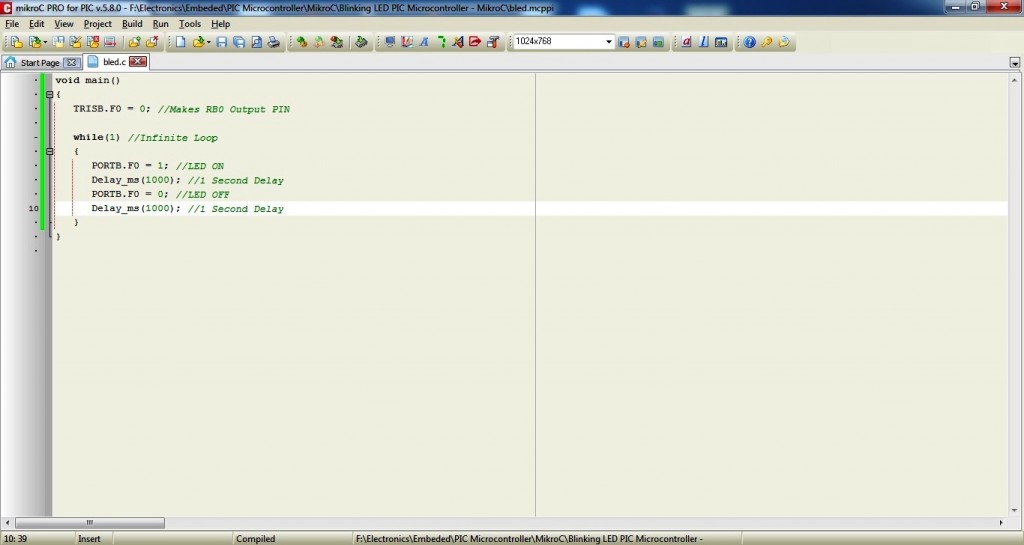Viewport: 1024px width, 545px height.
Task: Click the mE Programmer chip icon
Action: click(x=361, y=42)
